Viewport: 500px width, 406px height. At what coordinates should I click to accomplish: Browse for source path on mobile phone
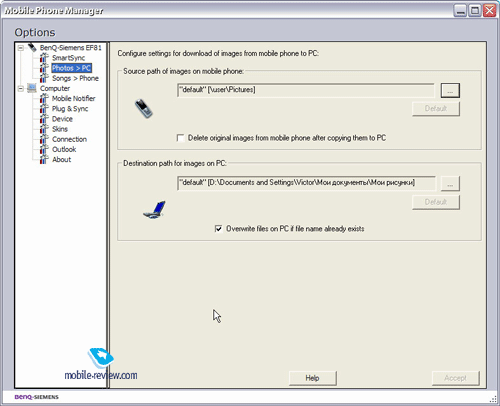pyautogui.click(x=450, y=90)
